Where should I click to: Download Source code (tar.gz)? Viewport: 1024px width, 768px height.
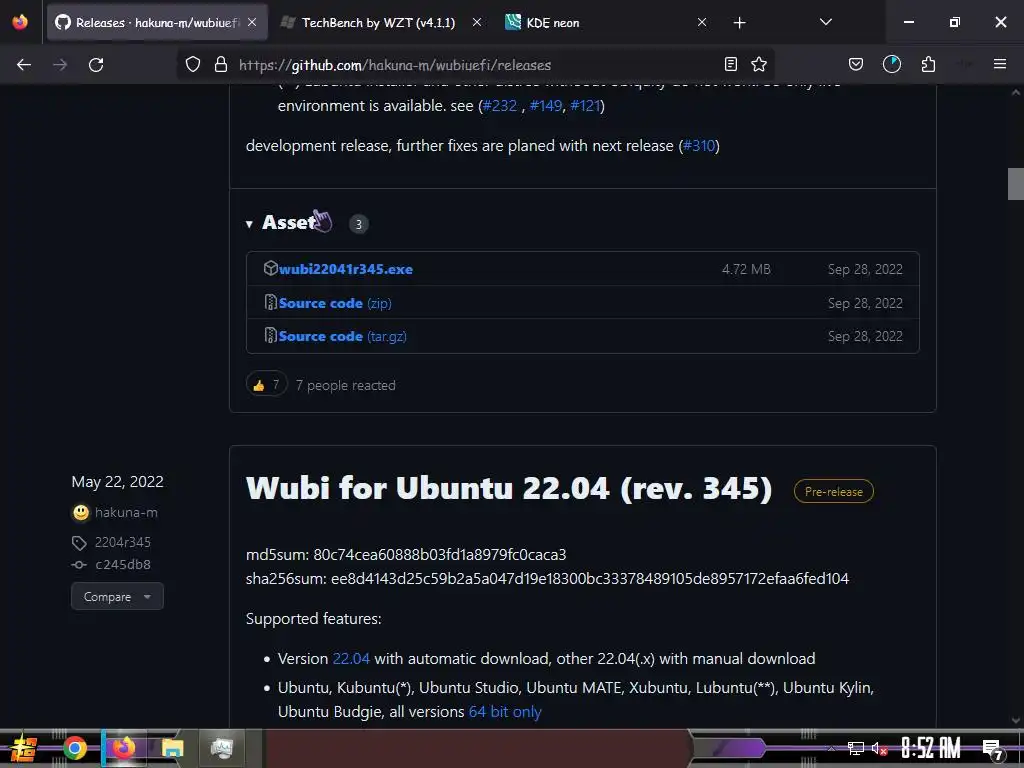342,336
